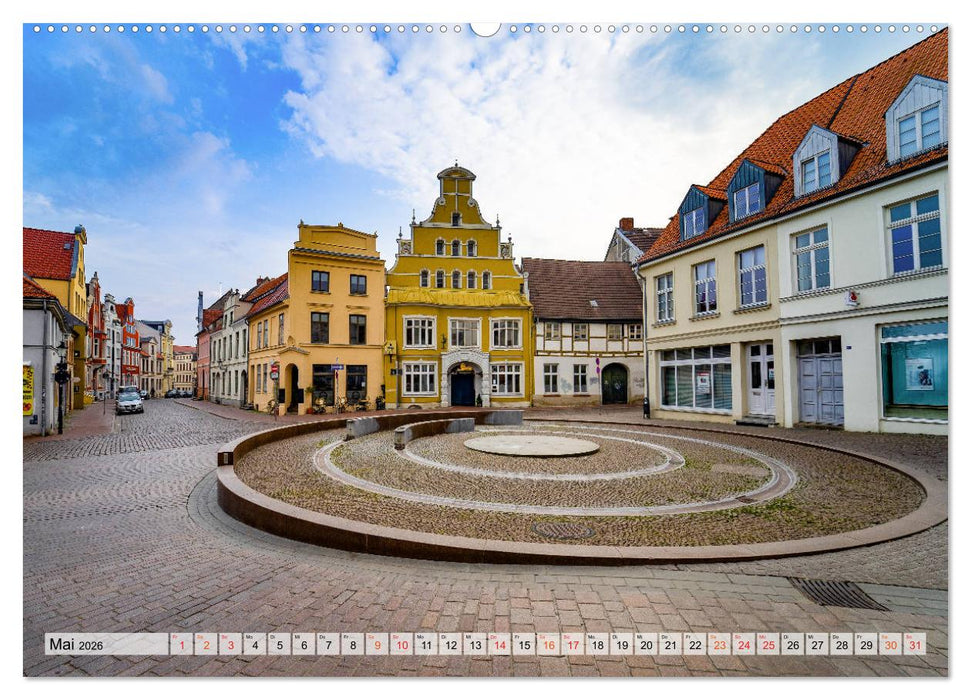The image size is (971, 700).
Task: Select Sunday the 3rd
Action: 229,645
